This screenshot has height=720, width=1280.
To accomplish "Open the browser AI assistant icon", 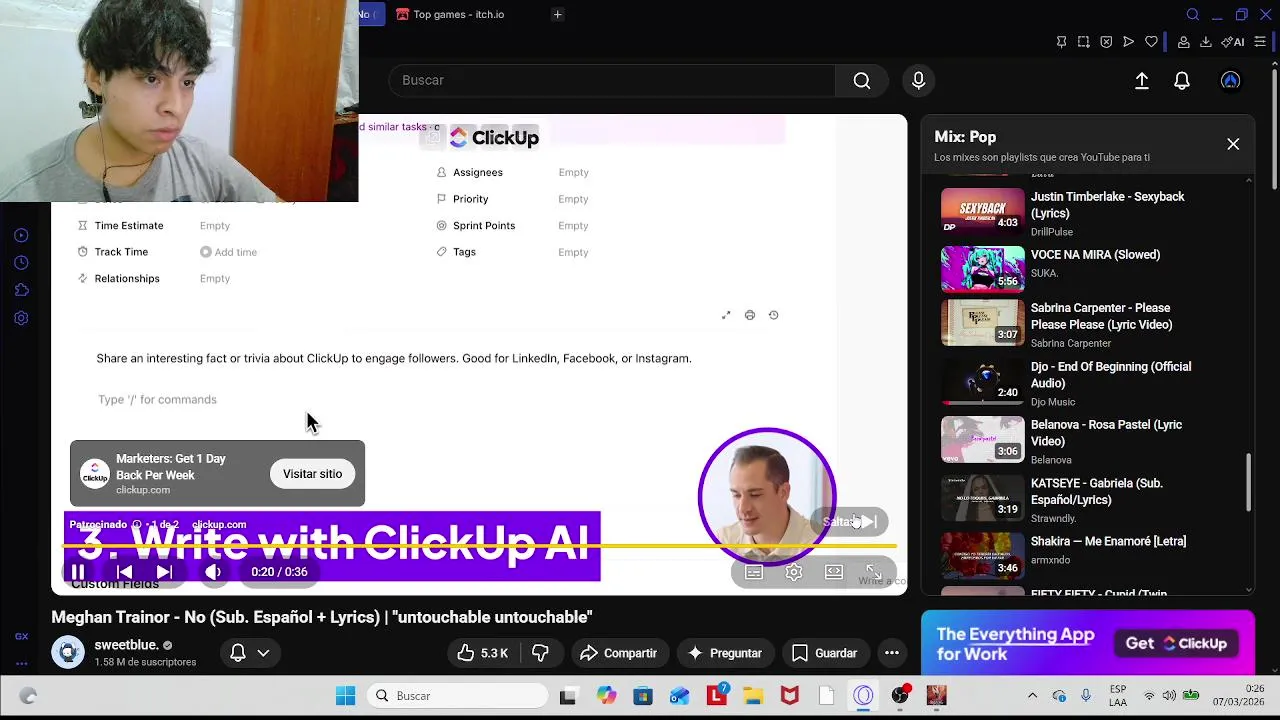I will click(x=1233, y=42).
